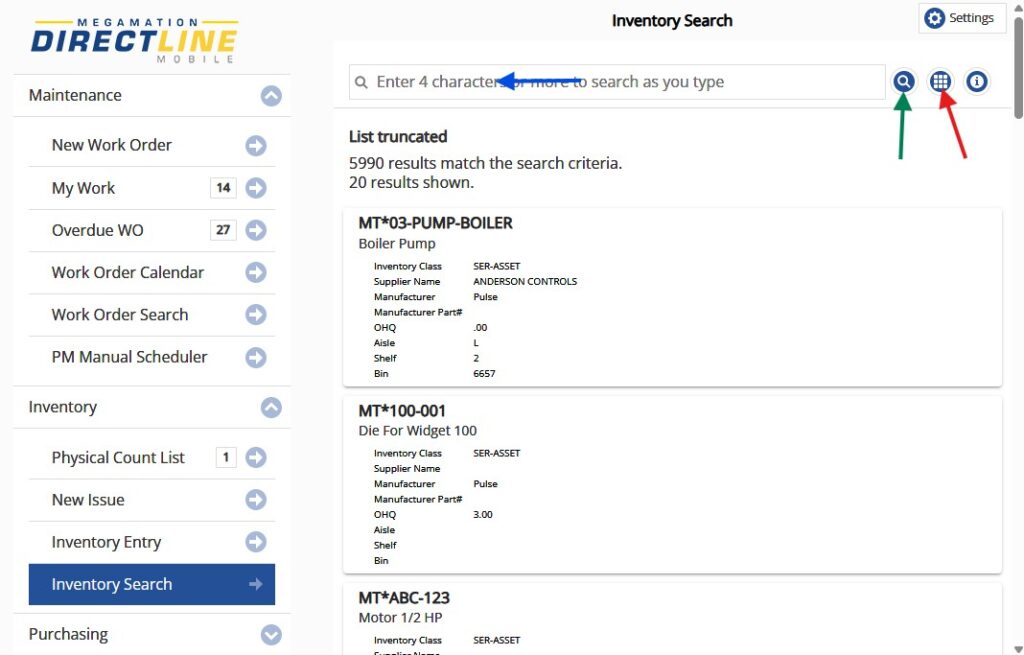Expand the Purchasing section
Viewport: 1024px width, 655px height.
271,635
